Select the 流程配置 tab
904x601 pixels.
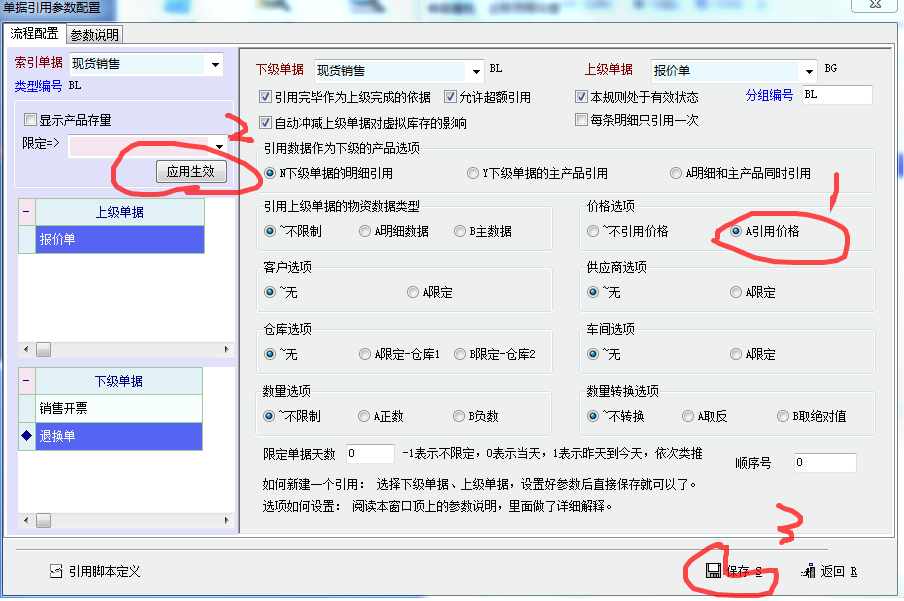(x=34, y=34)
